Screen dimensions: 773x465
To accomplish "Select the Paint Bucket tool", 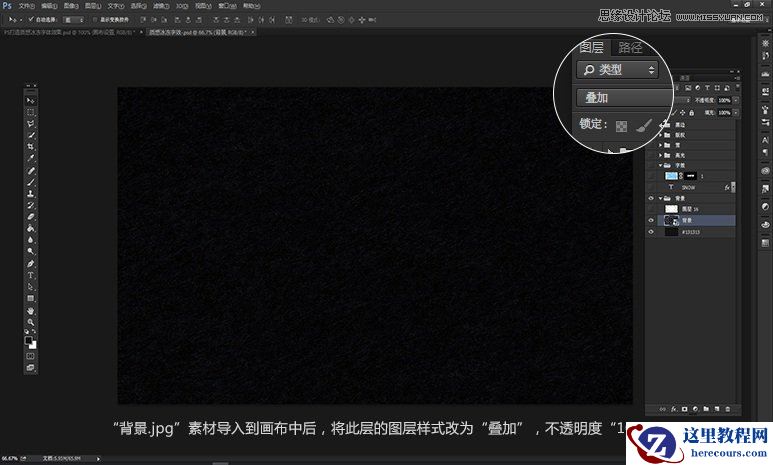I will (x=31, y=228).
